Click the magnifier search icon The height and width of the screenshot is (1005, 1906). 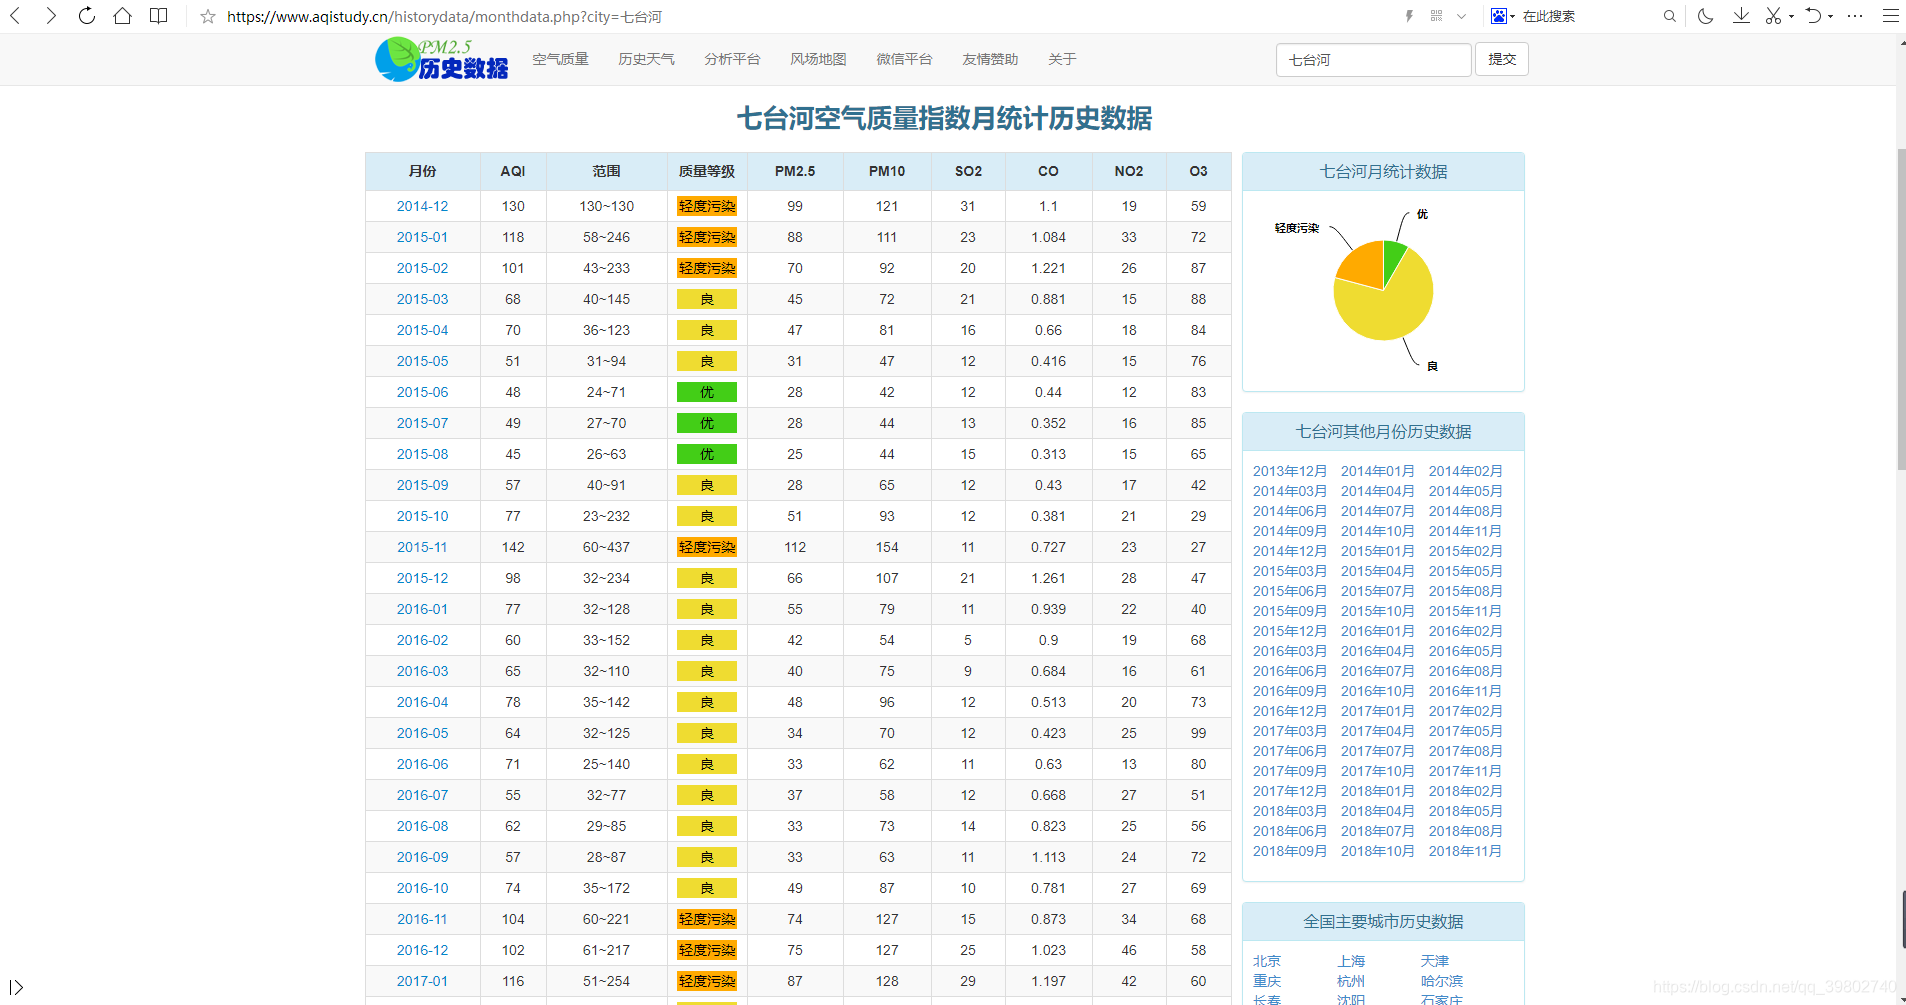(x=1669, y=16)
